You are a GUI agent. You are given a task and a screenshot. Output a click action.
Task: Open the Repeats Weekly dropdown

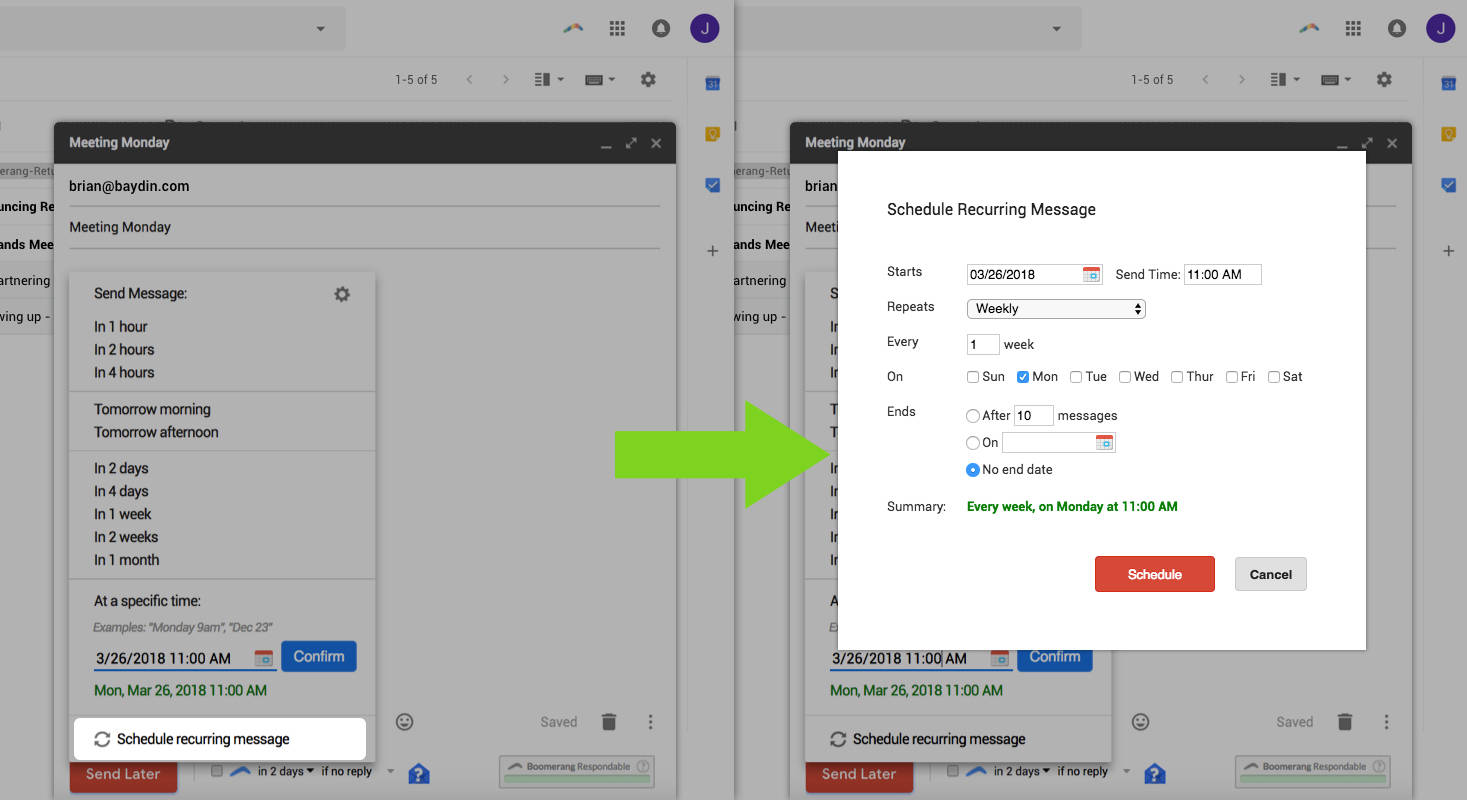click(1055, 308)
